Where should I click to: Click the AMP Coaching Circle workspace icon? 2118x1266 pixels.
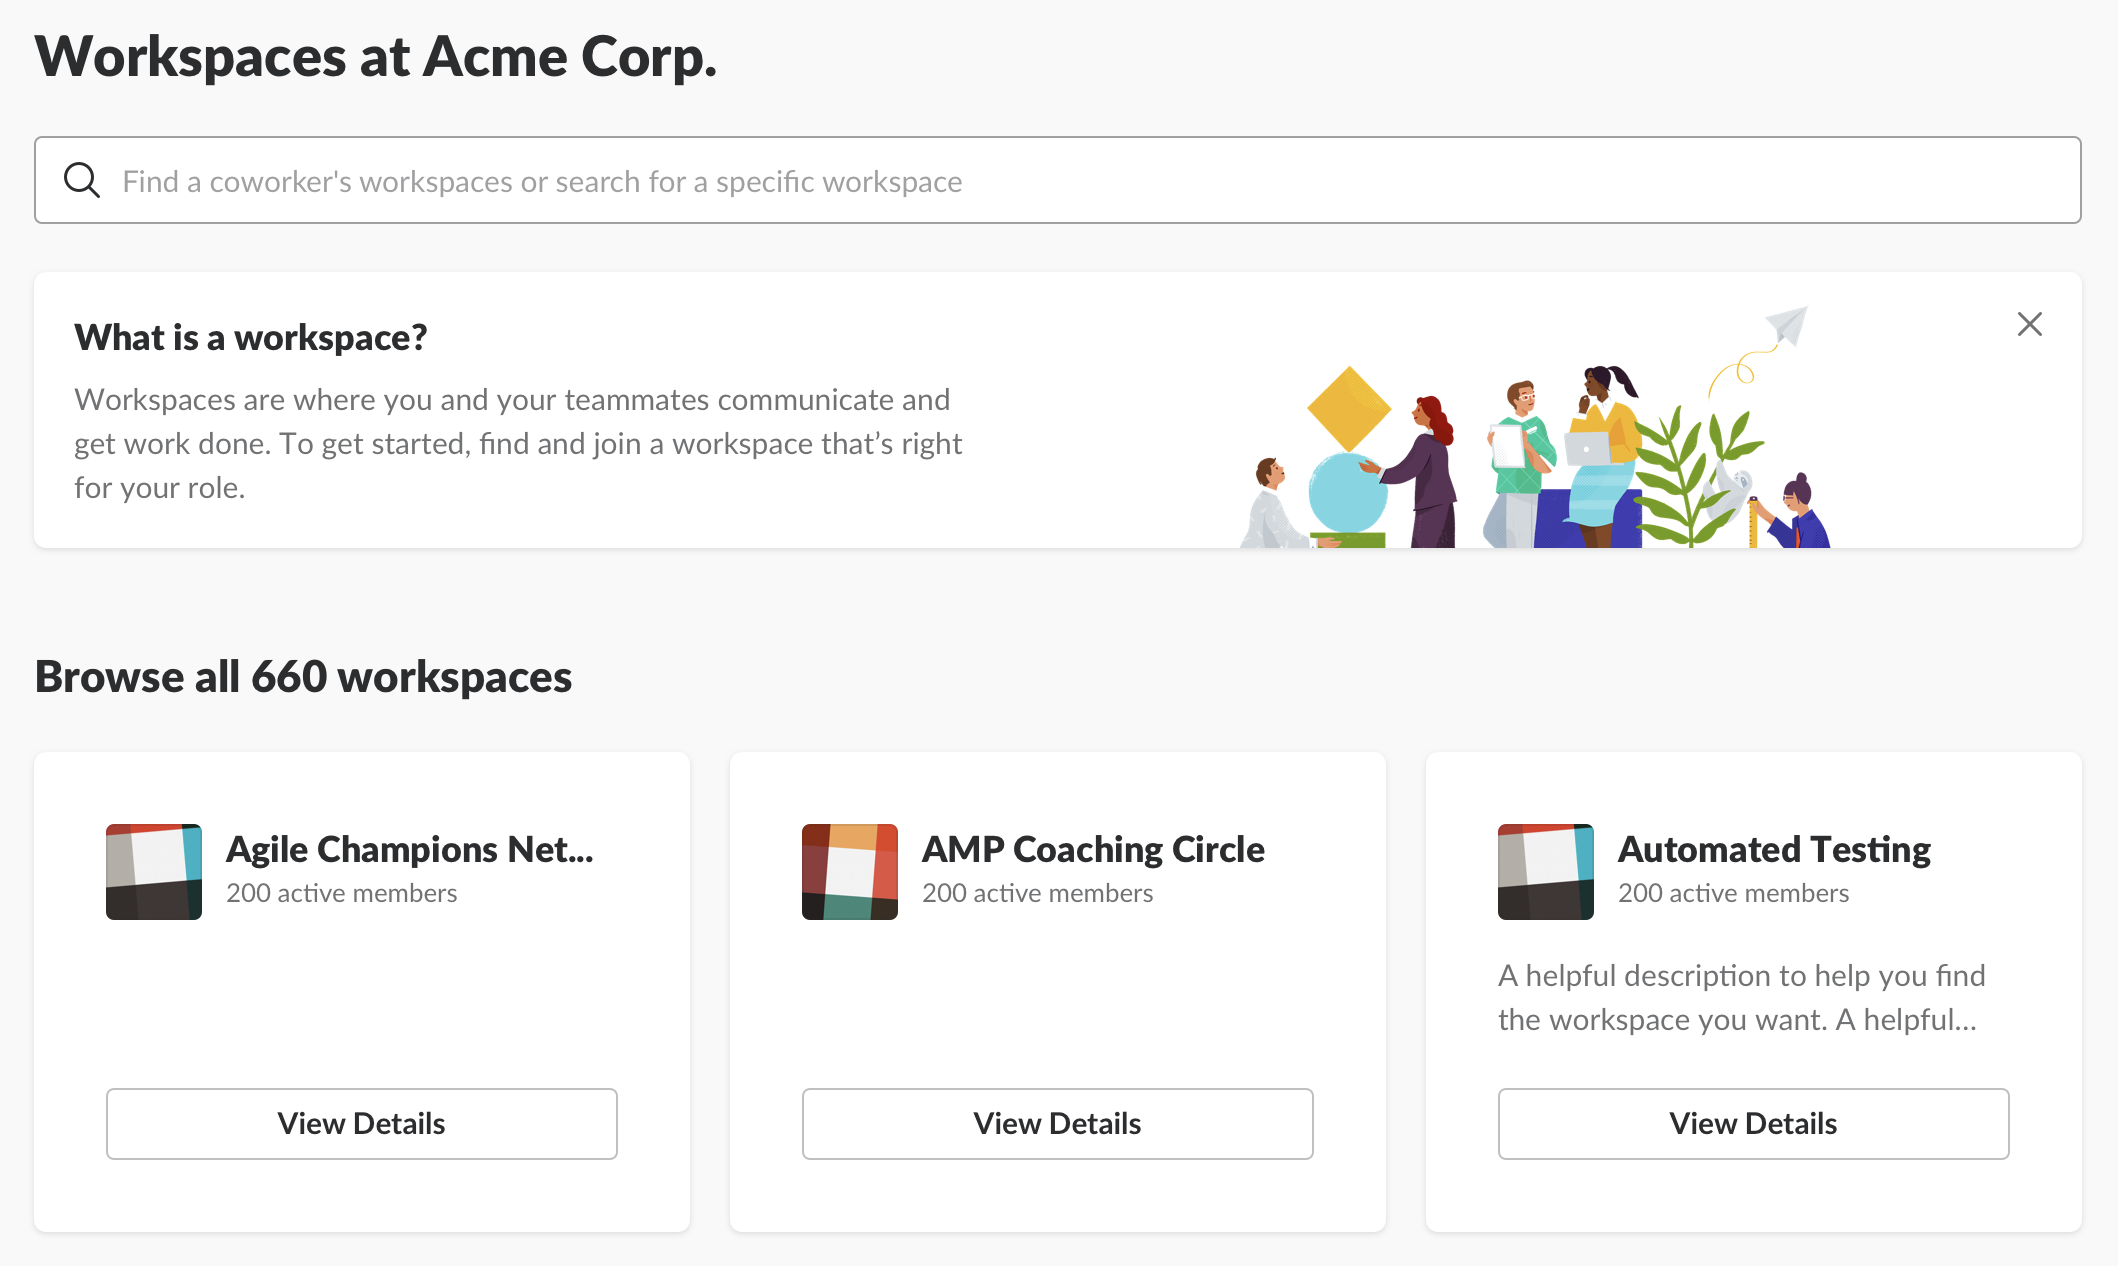coord(850,872)
